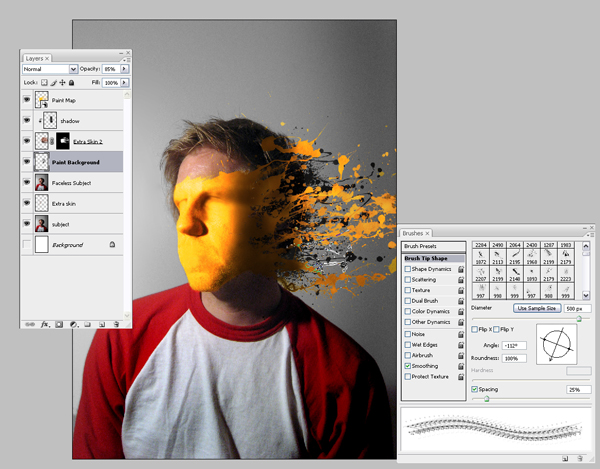Enable the Scattering checkbox
This screenshot has width=600, height=469.
(408, 280)
